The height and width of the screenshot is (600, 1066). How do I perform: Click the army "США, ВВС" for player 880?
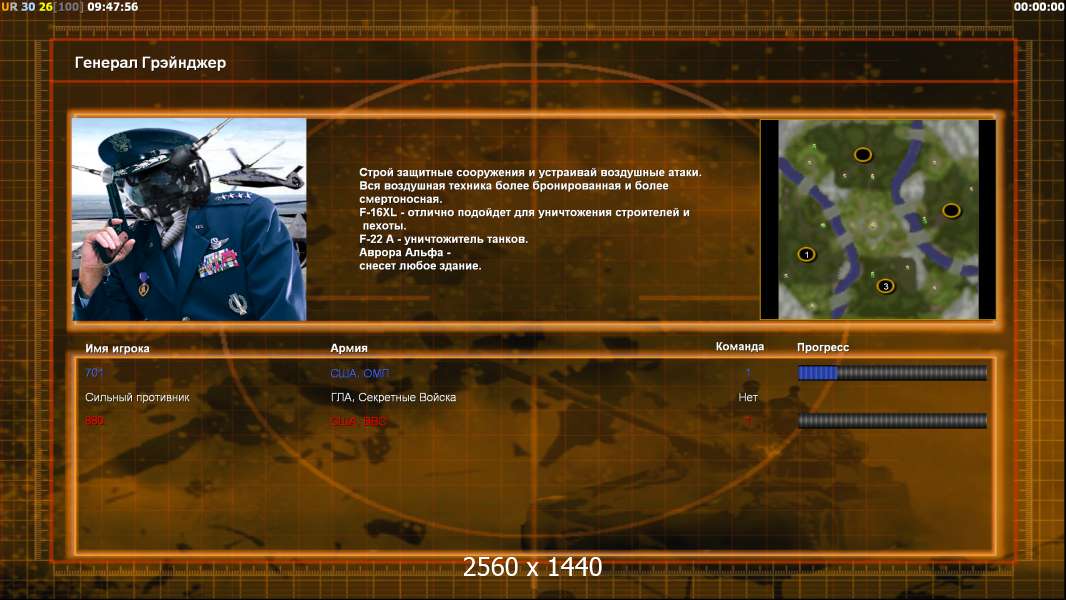tap(358, 421)
